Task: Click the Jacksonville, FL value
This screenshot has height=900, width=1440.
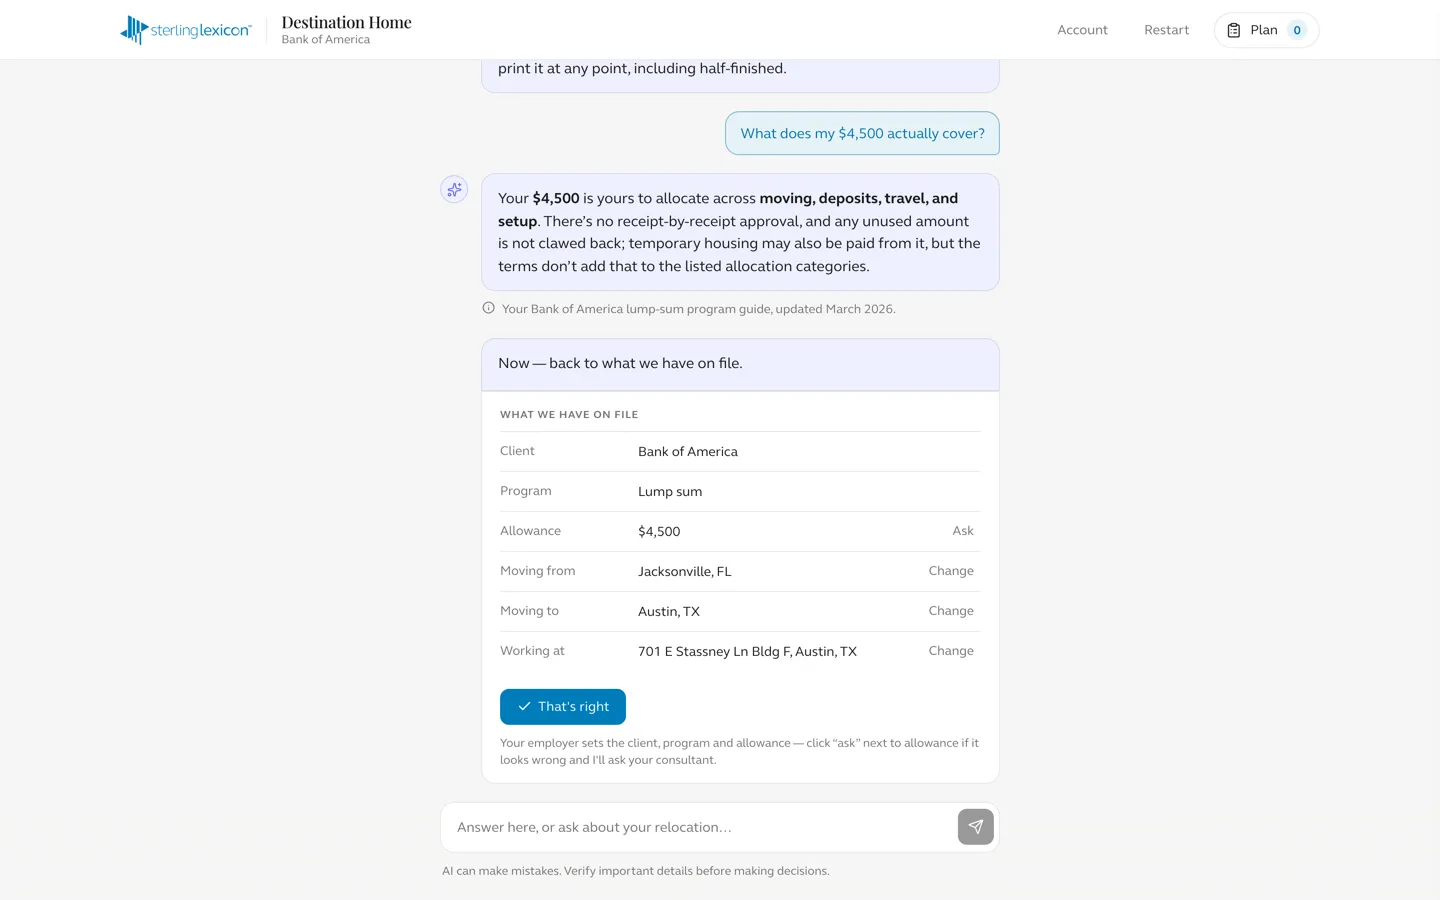Action: (x=685, y=572)
